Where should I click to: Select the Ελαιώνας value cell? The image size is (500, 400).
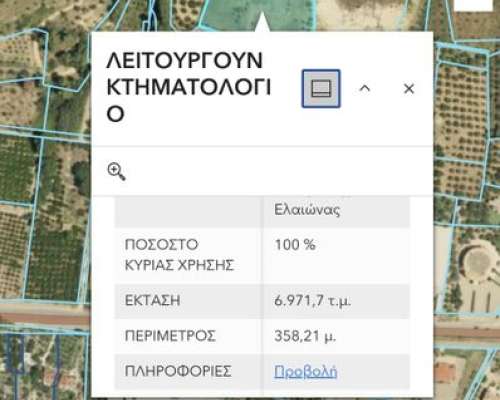[336, 211]
